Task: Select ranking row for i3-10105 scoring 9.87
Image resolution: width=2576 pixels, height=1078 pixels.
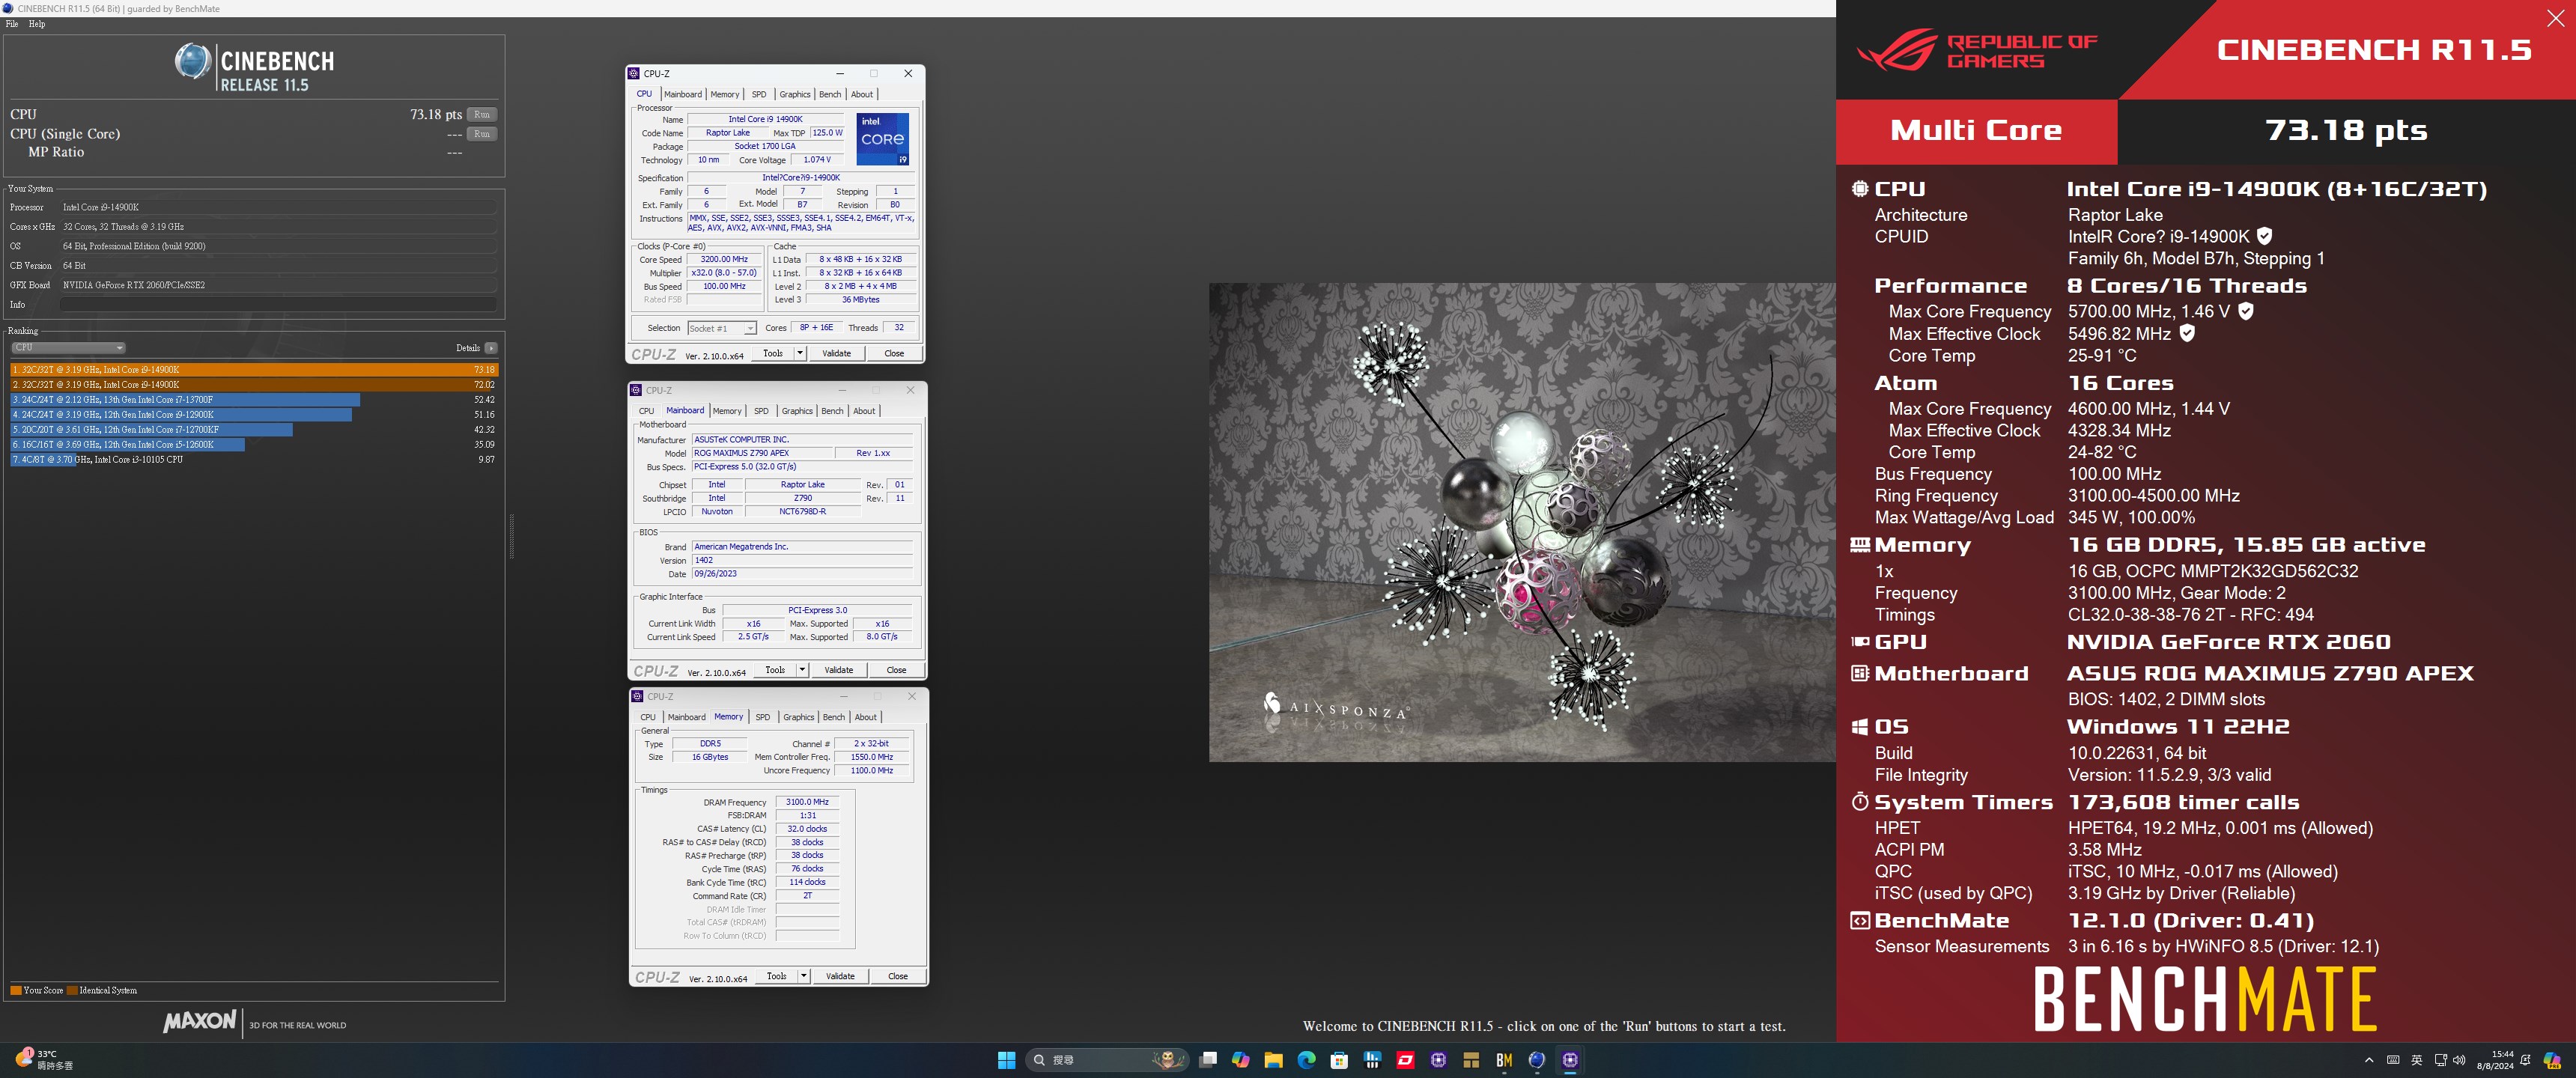Action: 254,460
